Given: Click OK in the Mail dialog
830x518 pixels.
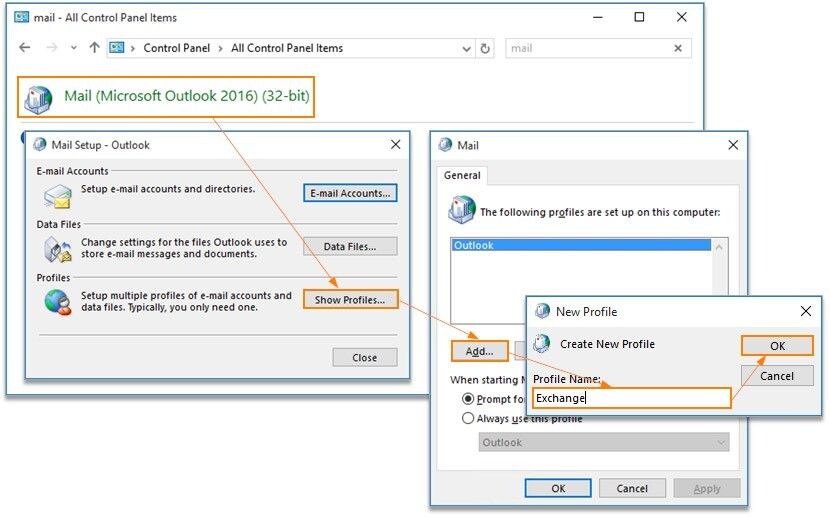Looking at the screenshot, I should 558,488.
